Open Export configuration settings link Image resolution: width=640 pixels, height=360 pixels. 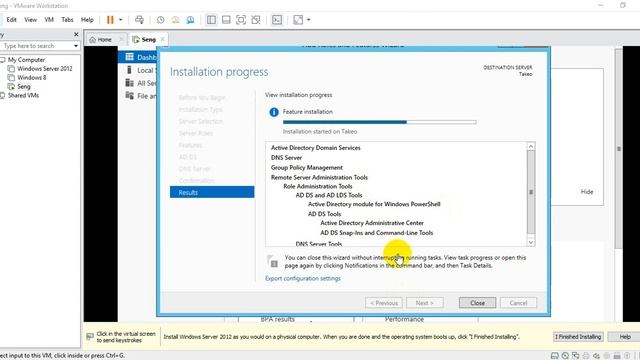click(302, 278)
